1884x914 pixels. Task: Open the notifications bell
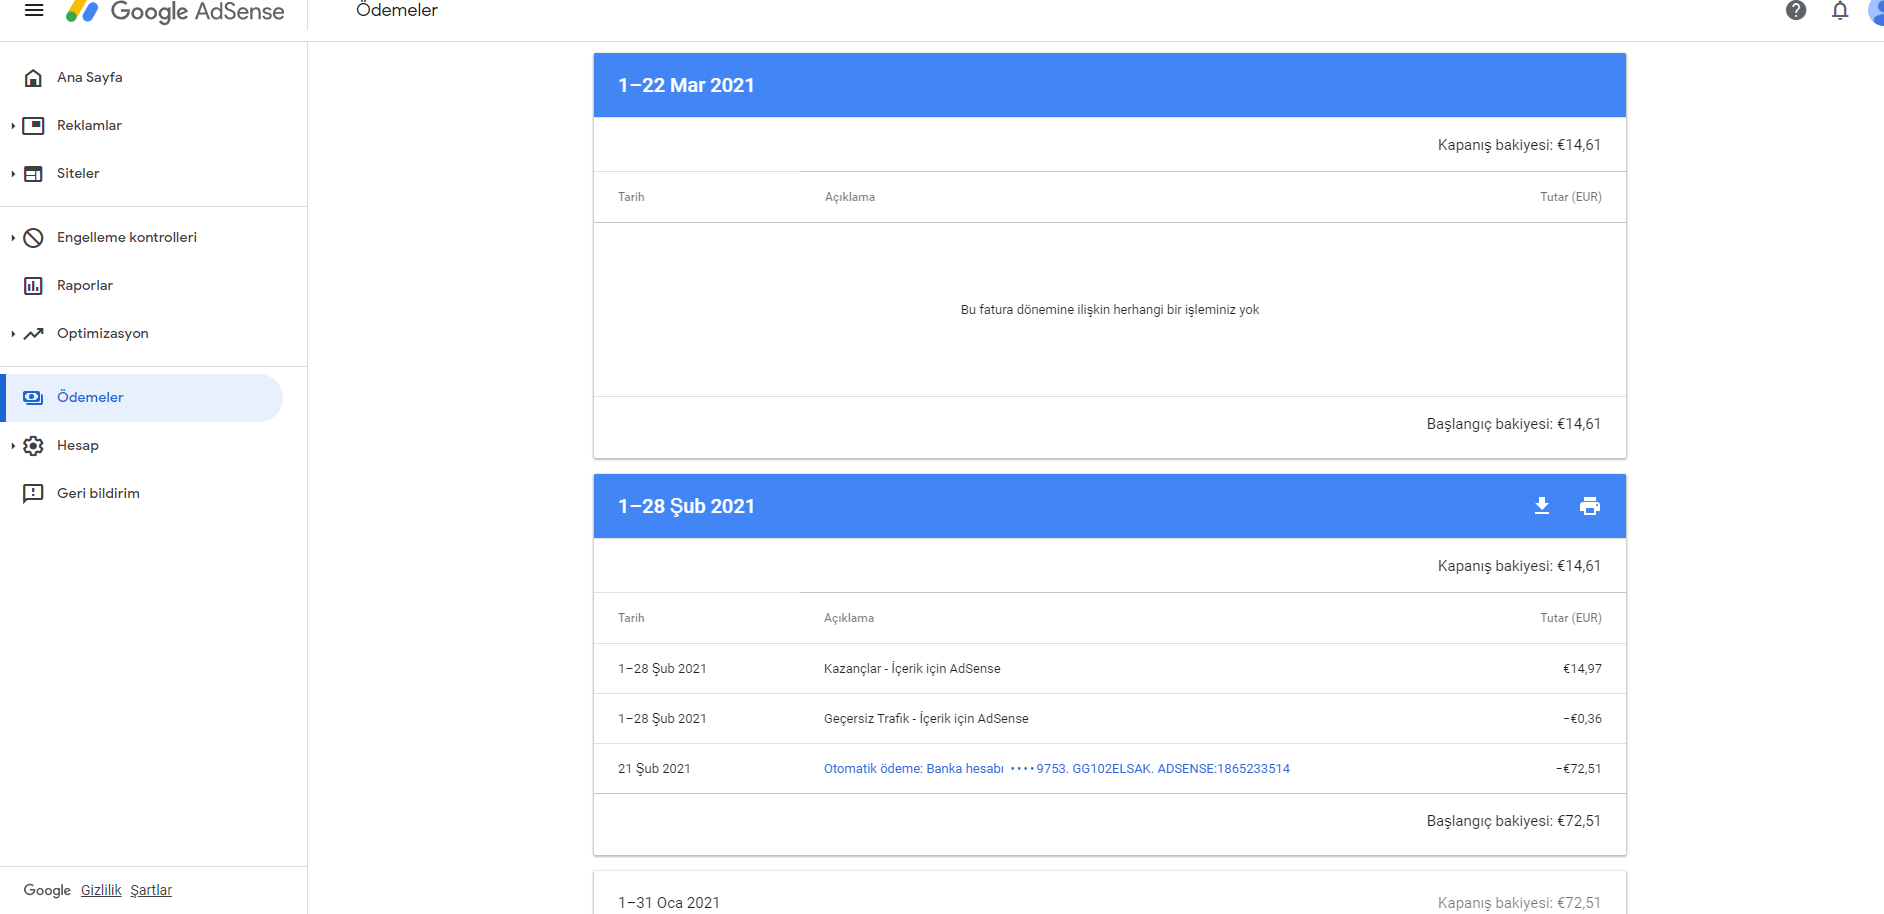(x=1840, y=10)
